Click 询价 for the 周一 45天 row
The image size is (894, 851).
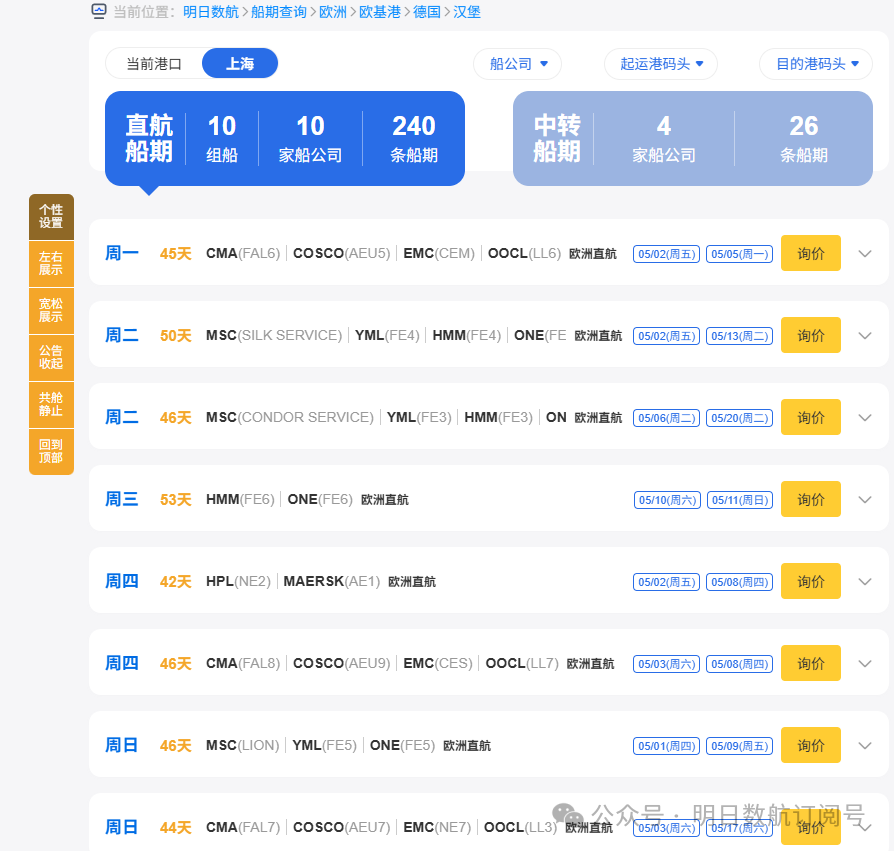click(811, 253)
